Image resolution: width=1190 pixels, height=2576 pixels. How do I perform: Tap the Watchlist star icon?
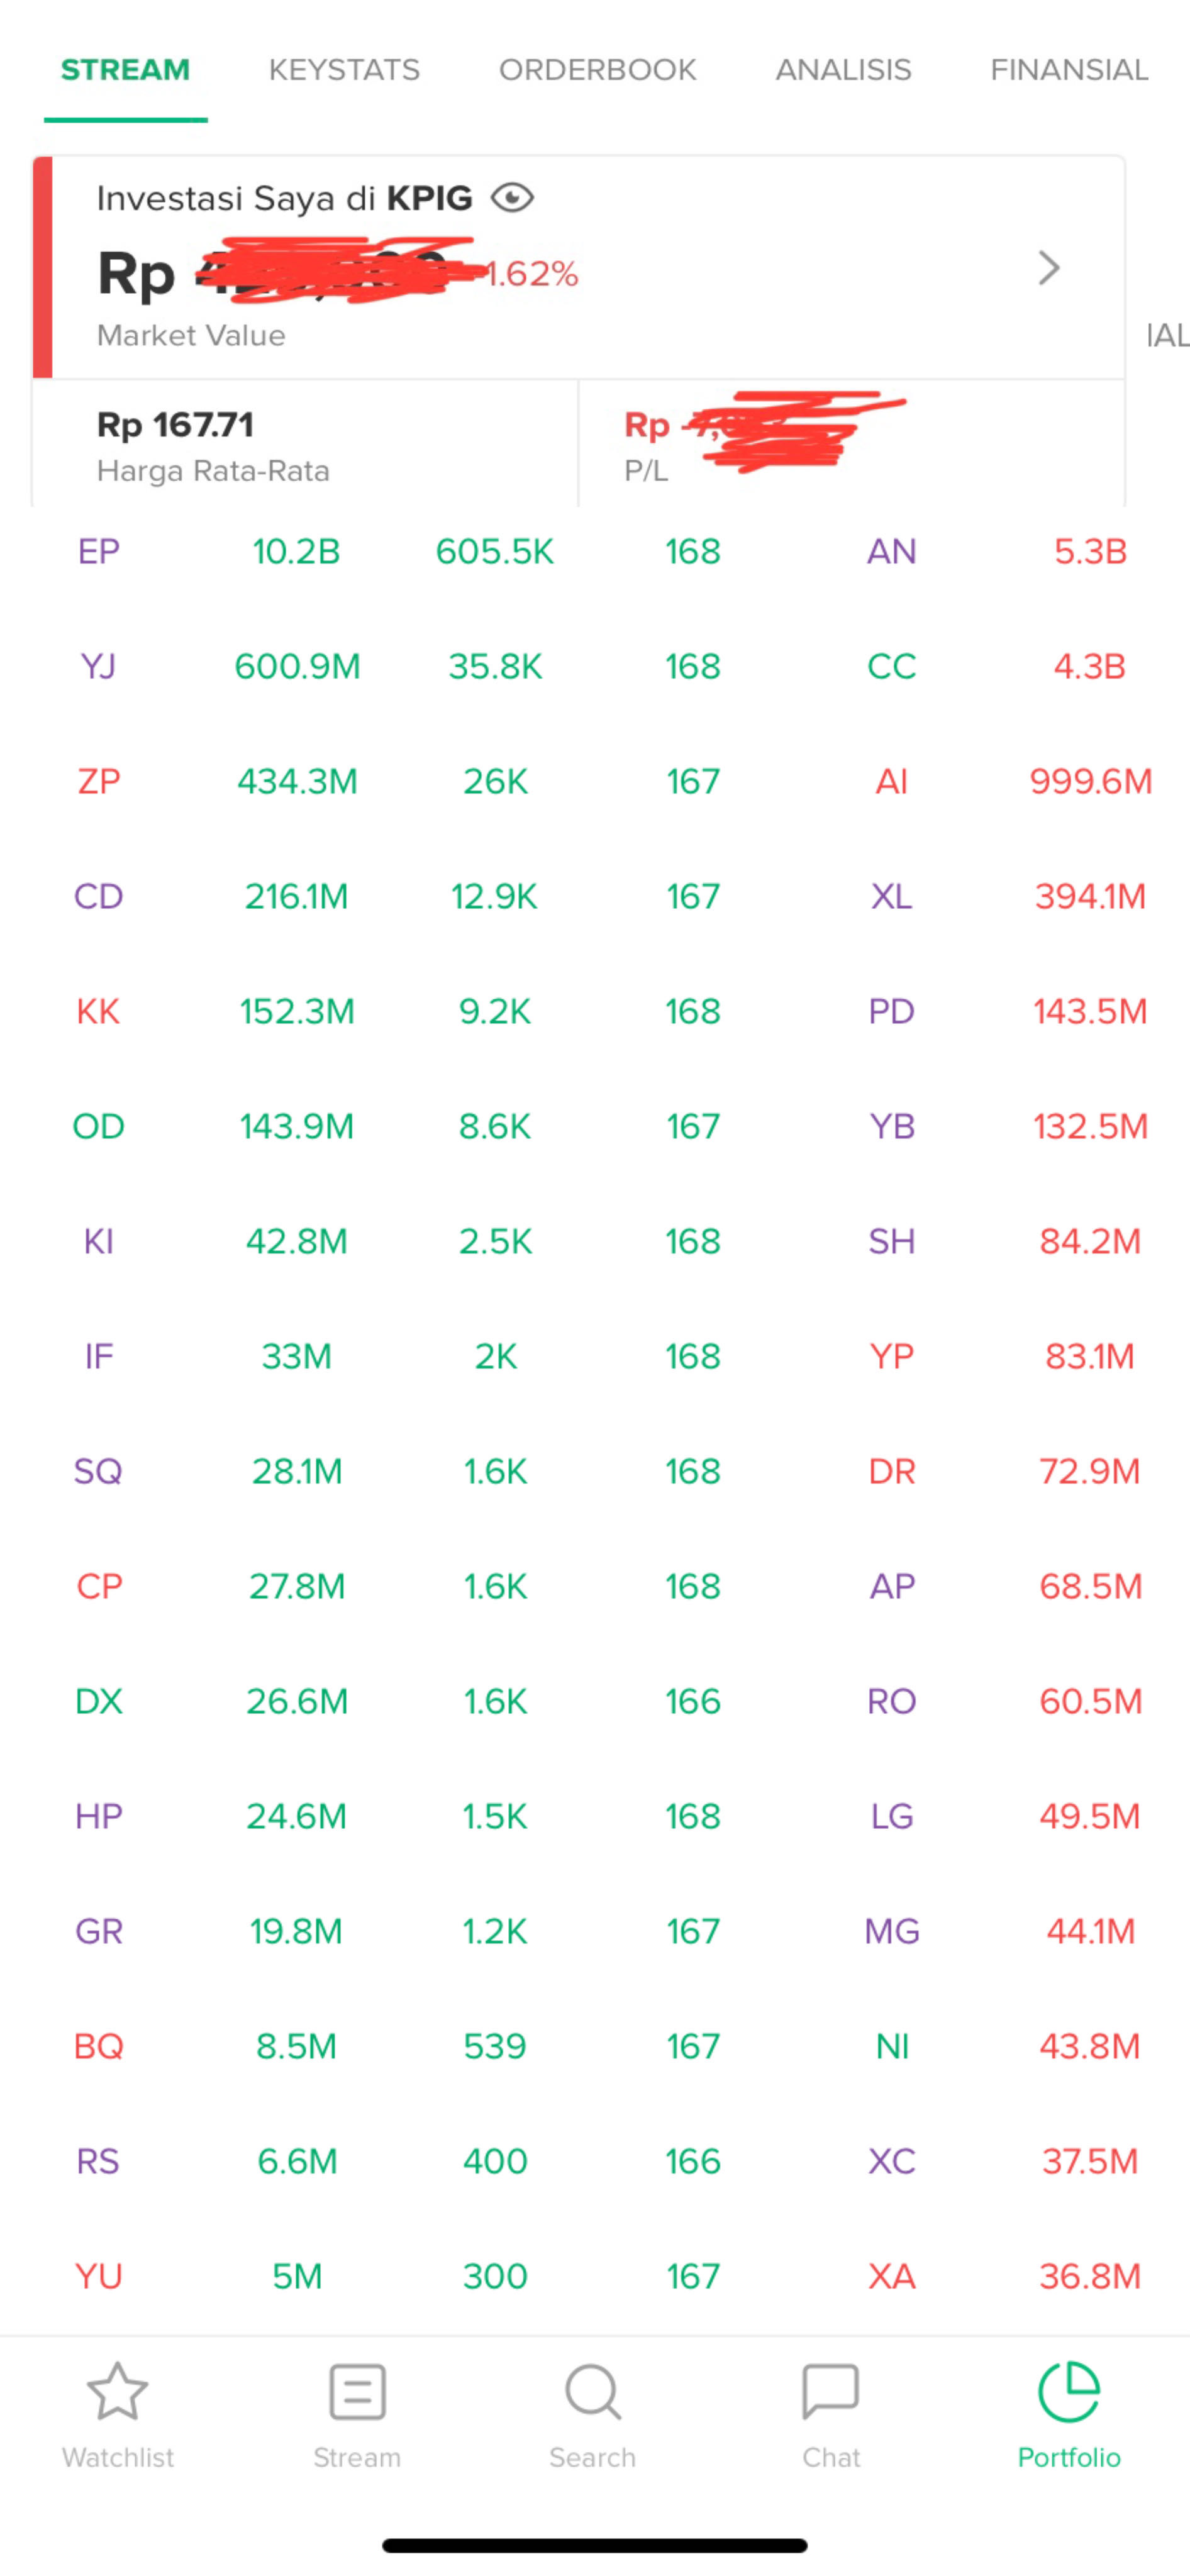(x=118, y=2392)
